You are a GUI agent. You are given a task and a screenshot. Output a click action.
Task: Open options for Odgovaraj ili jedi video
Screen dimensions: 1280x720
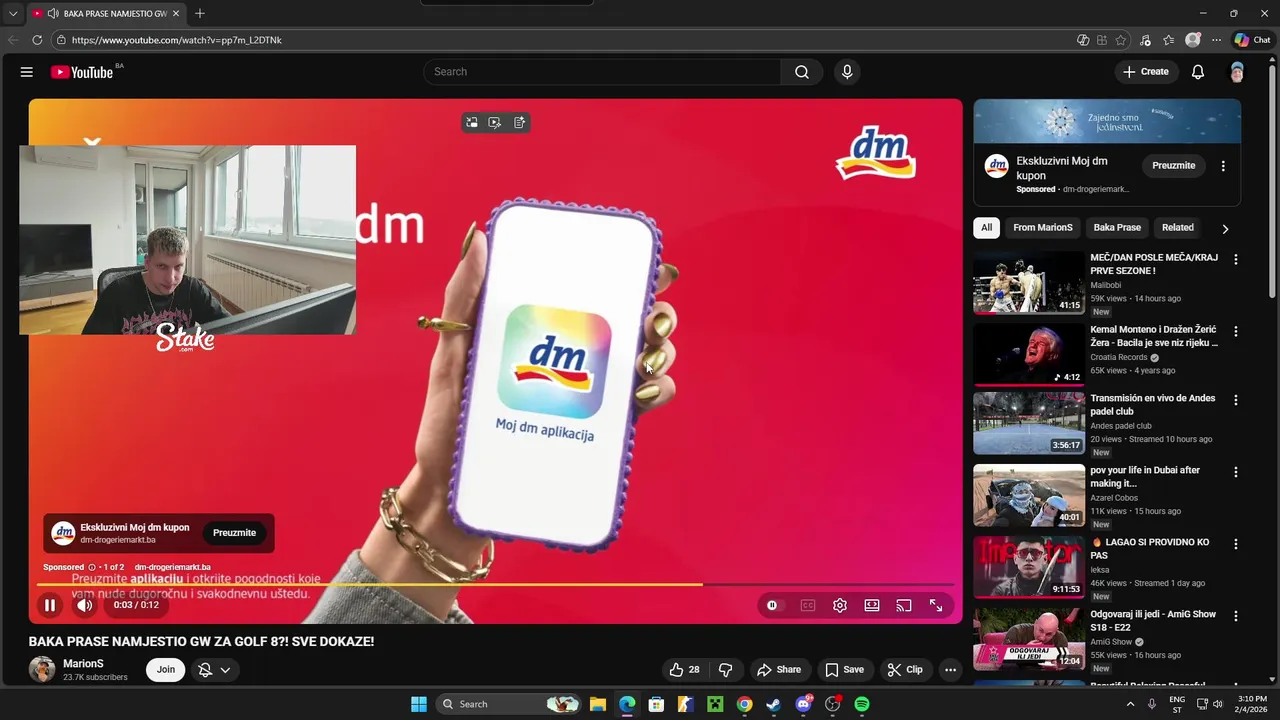point(1235,616)
